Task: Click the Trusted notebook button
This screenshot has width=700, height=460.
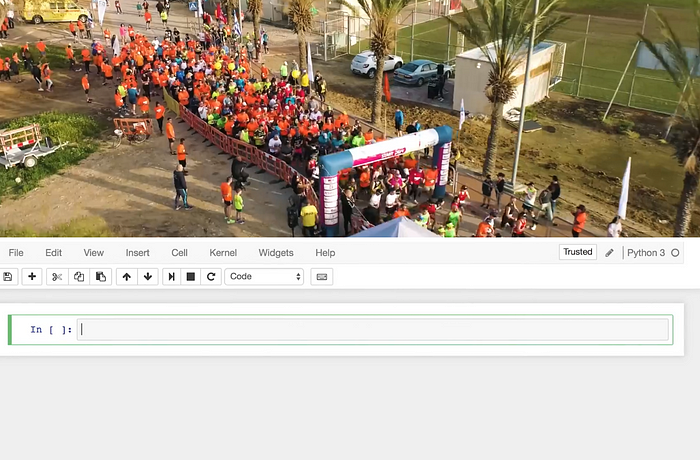Action: tap(578, 252)
